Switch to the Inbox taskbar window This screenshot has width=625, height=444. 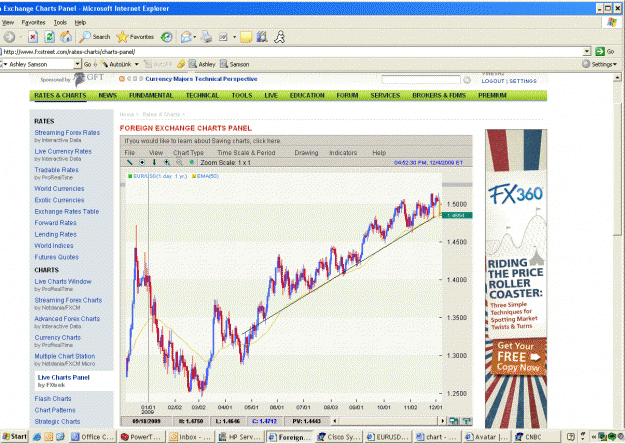click(191, 437)
